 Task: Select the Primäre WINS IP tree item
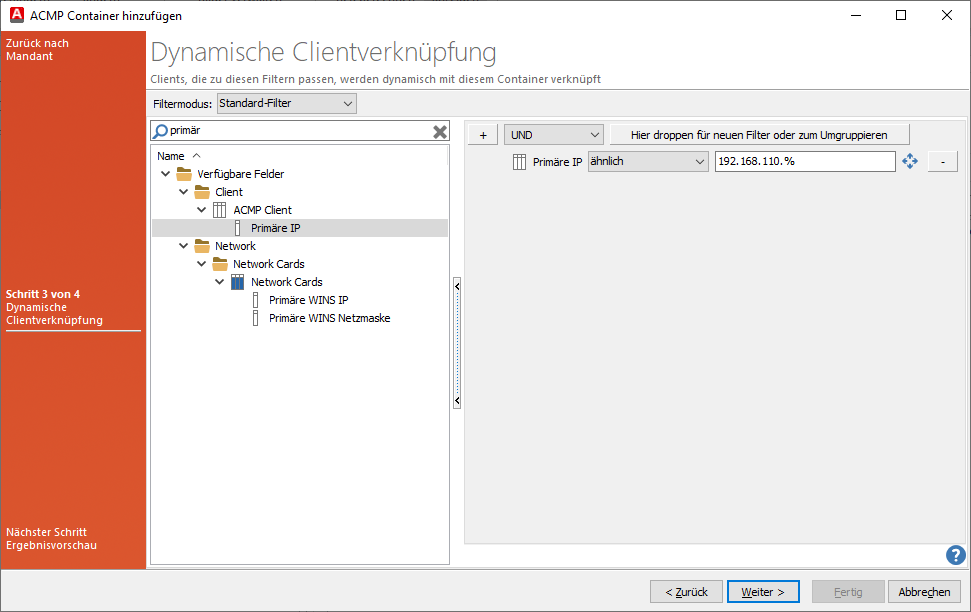(308, 299)
